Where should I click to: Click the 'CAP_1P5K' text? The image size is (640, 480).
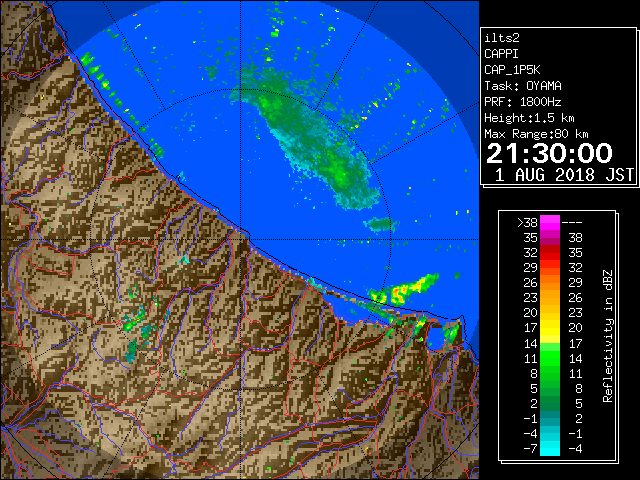[512, 70]
